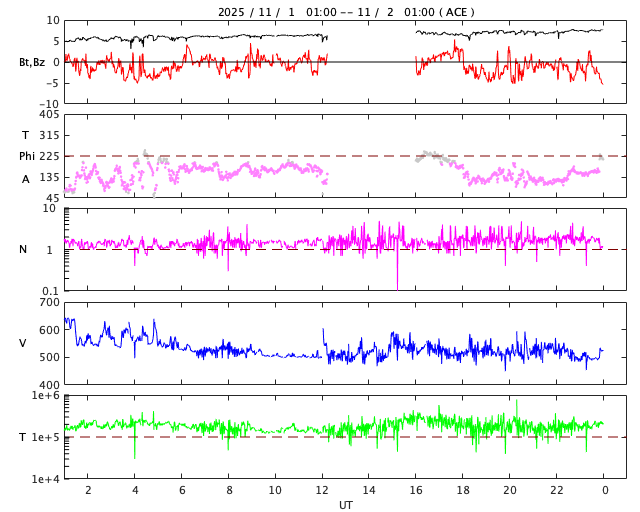
Task: Click the A label beside the angle panel
Action: coord(26,179)
